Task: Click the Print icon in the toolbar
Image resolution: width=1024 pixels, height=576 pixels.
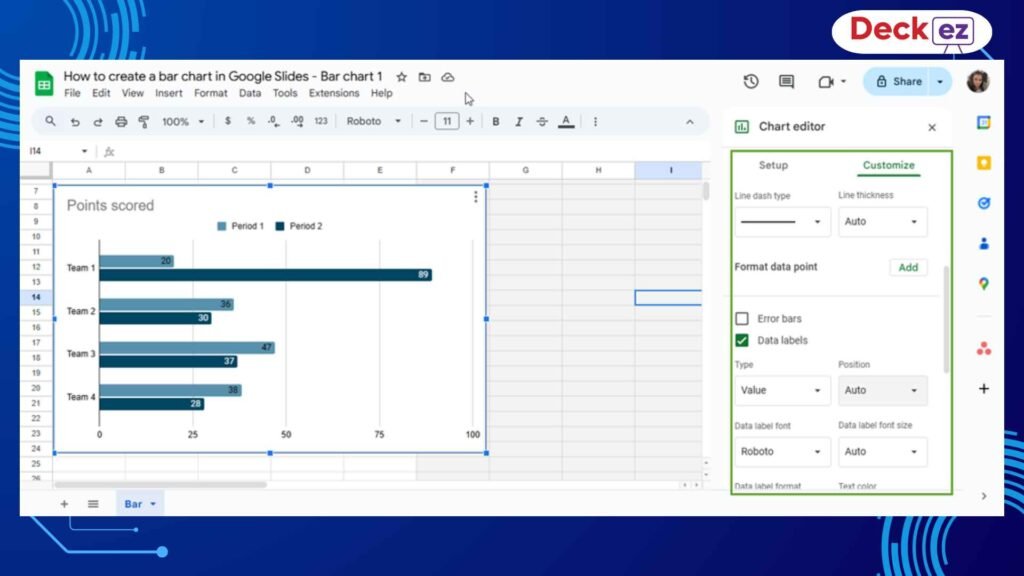Action: [x=120, y=121]
